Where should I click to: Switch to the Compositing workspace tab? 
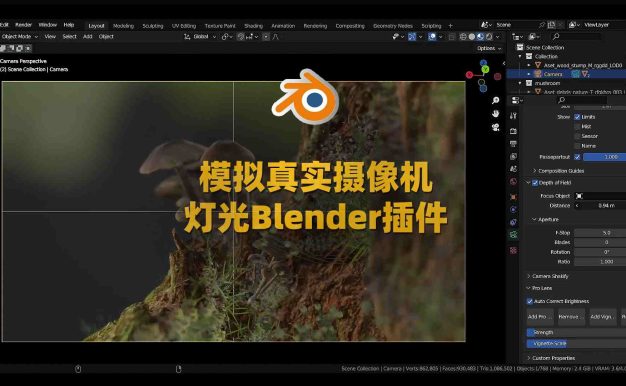(x=350, y=26)
